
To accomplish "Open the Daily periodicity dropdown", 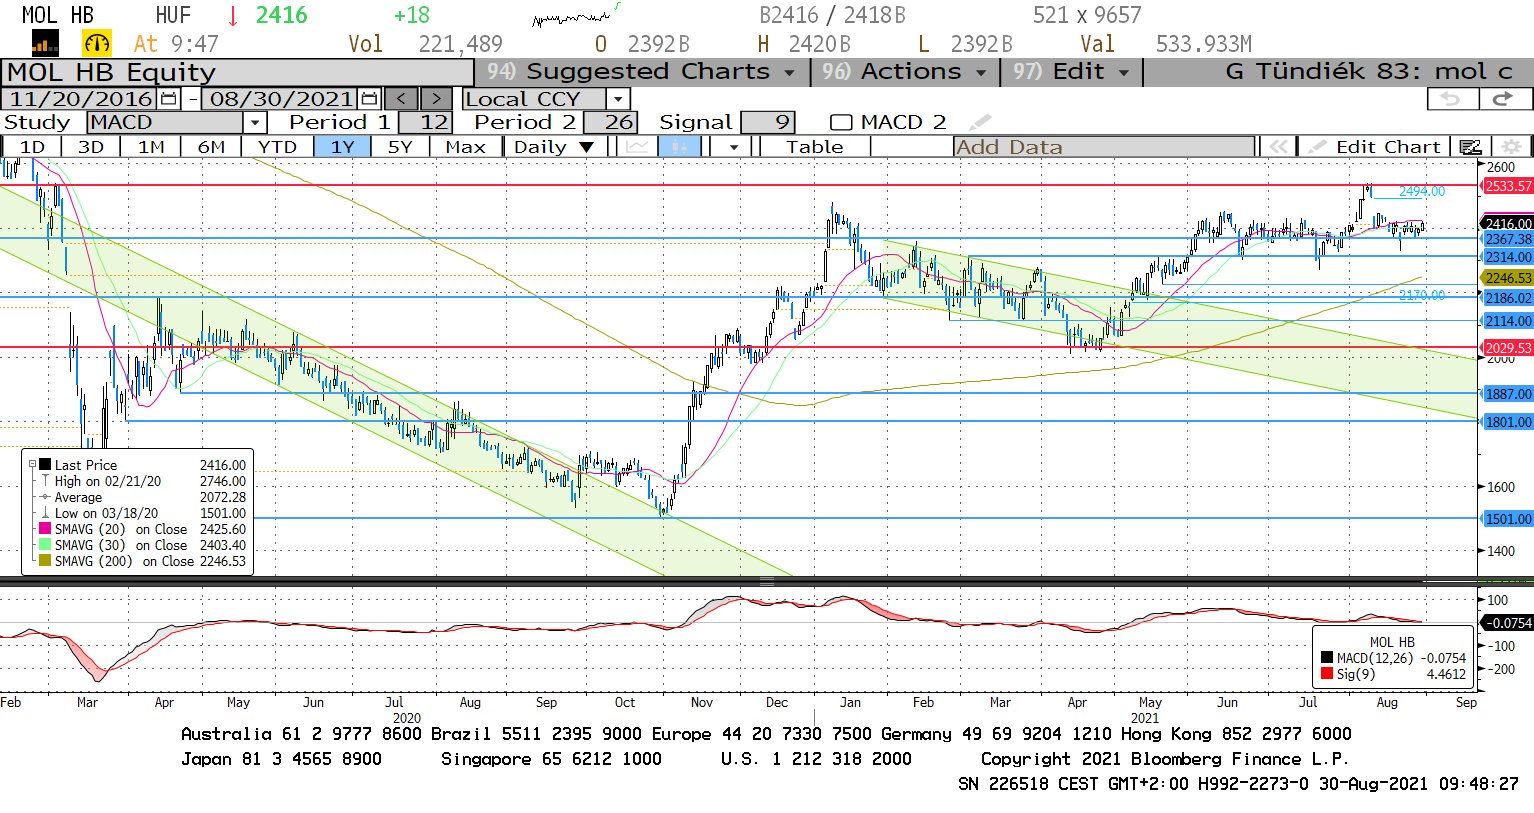I will click(x=554, y=147).
